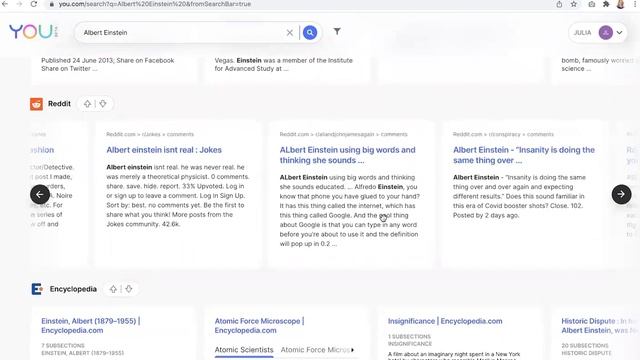Viewport: 640px width, 360px height.
Task: Run the search with the blue magnifier button
Action: 310,32
